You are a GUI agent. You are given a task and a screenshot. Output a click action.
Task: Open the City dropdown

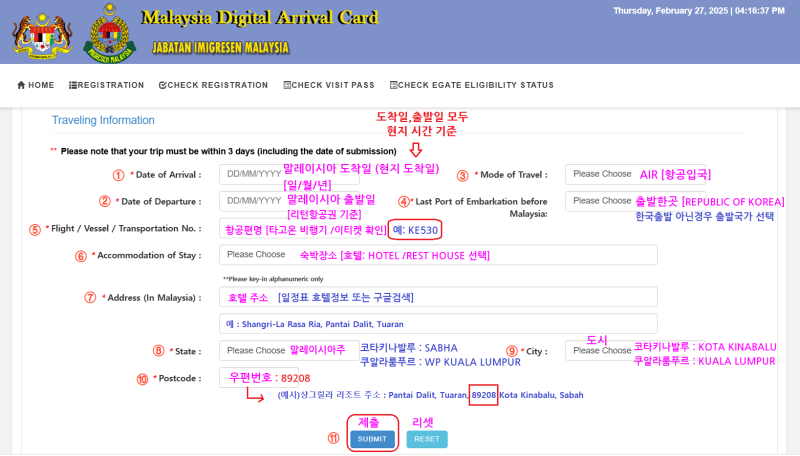pos(635,350)
